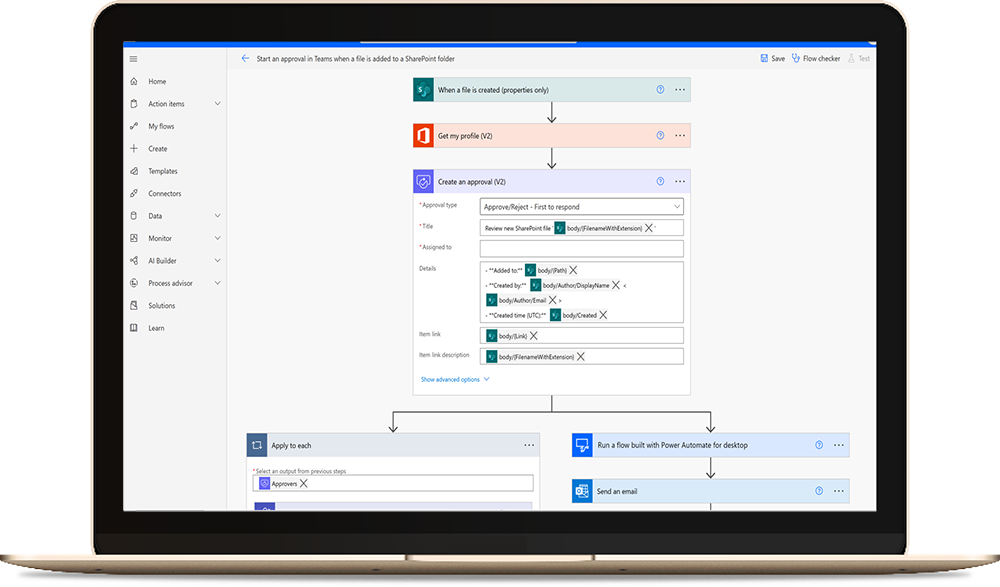Viewport: 1000px width, 587px height.
Task: Expand the Action items menu
Action: [217, 104]
